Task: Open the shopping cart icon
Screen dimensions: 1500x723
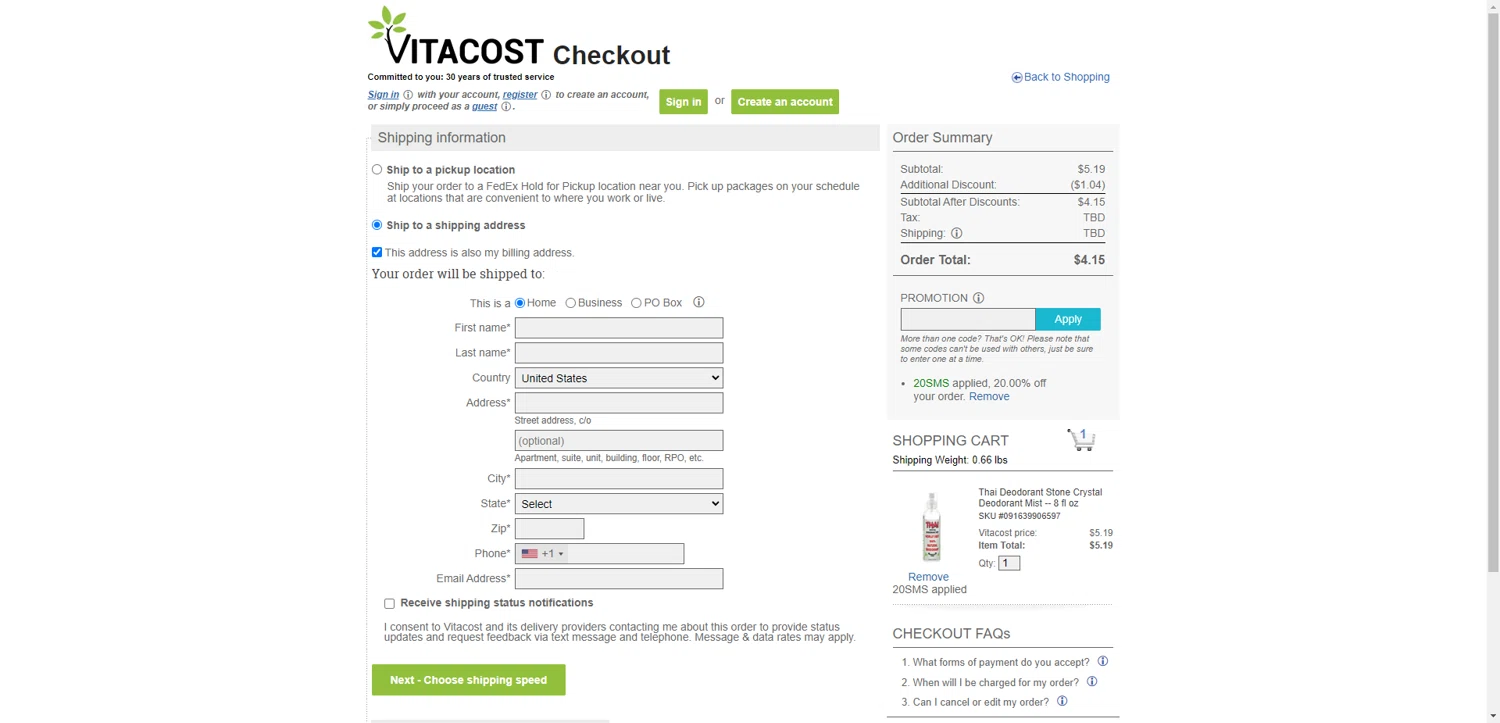Action: coord(1081,439)
